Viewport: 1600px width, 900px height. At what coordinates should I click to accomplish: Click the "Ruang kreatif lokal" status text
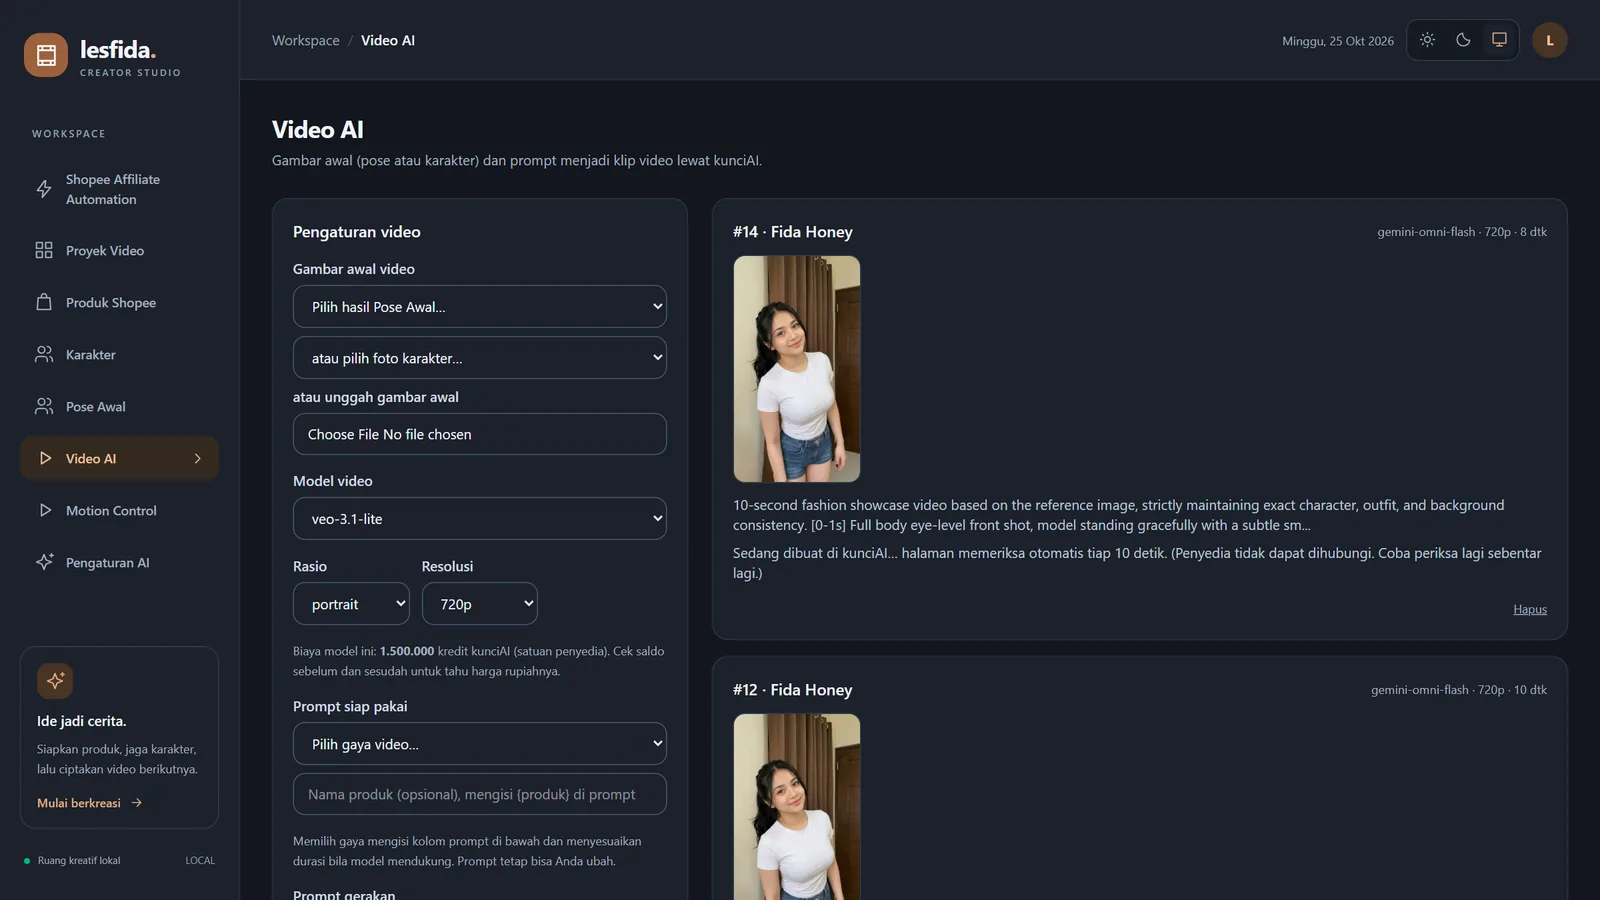click(79, 861)
